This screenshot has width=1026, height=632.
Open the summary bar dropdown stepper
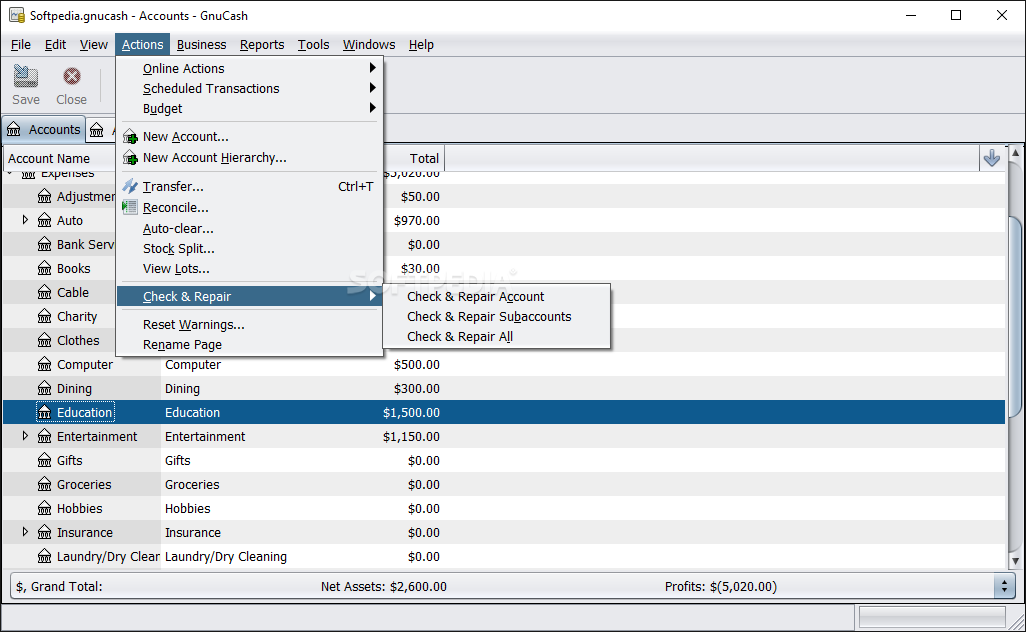[1004, 586]
